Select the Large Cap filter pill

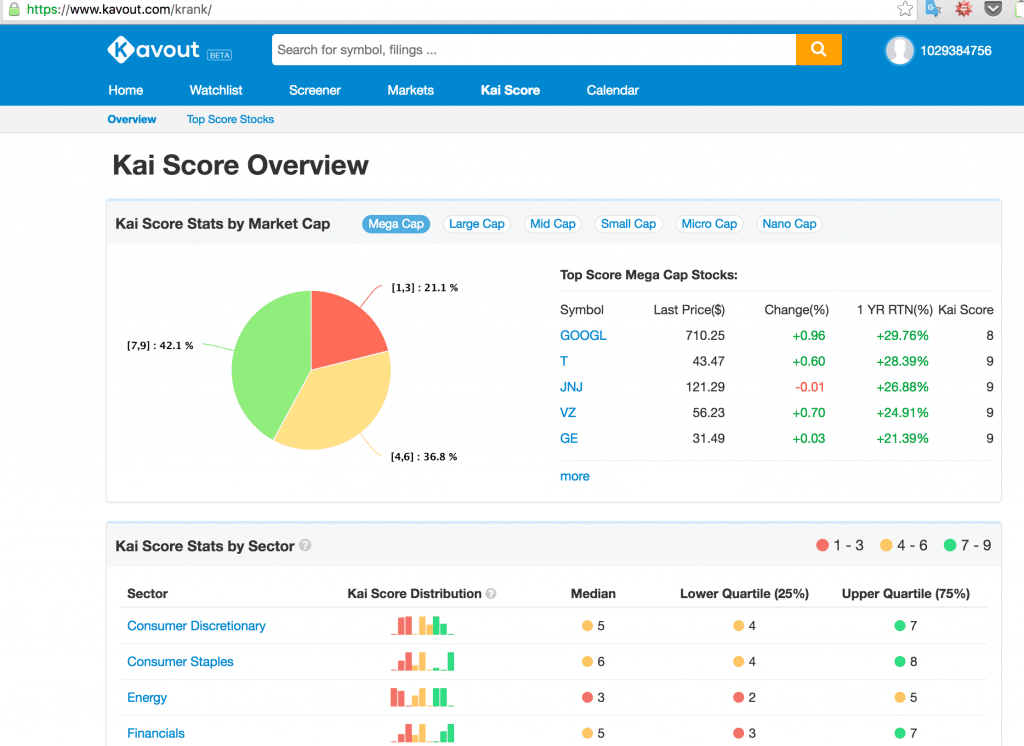tap(477, 224)
